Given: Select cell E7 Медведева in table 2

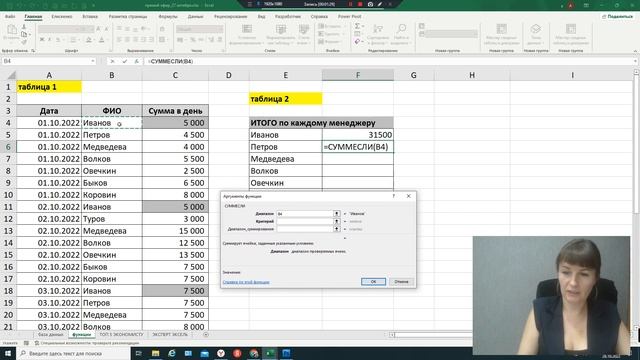Looking at the screenshot, I should 286,159.
